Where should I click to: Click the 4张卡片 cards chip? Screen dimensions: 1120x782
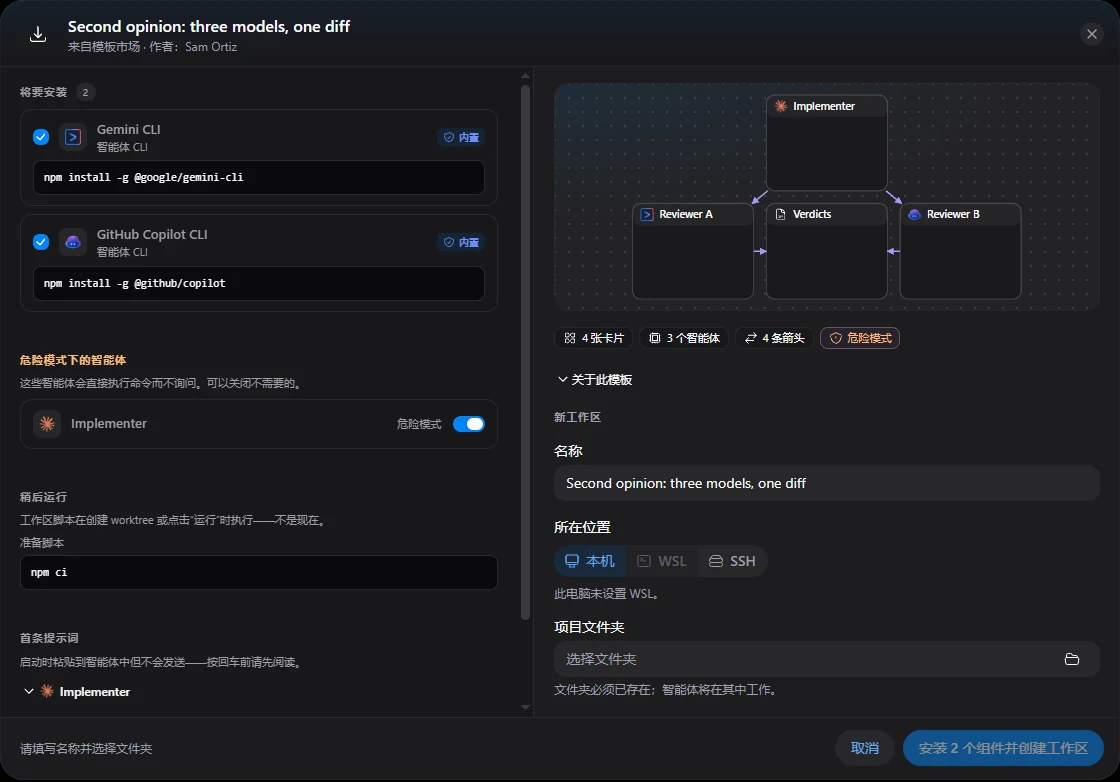pyautogui.click(x=594, y=338)
